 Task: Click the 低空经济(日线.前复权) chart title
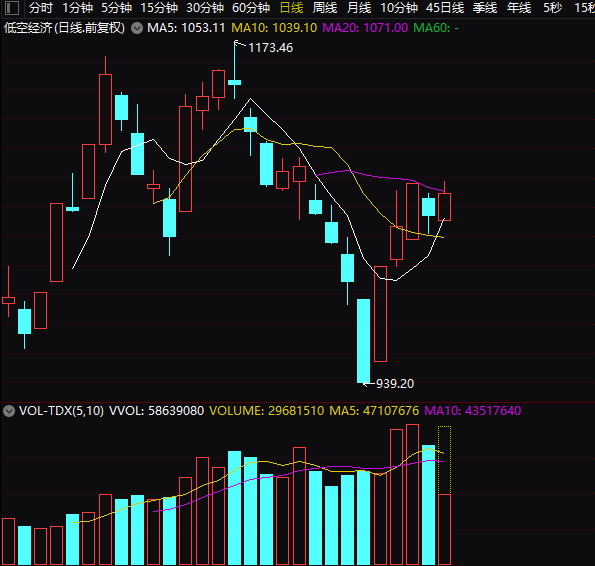(x=64, y=28)
